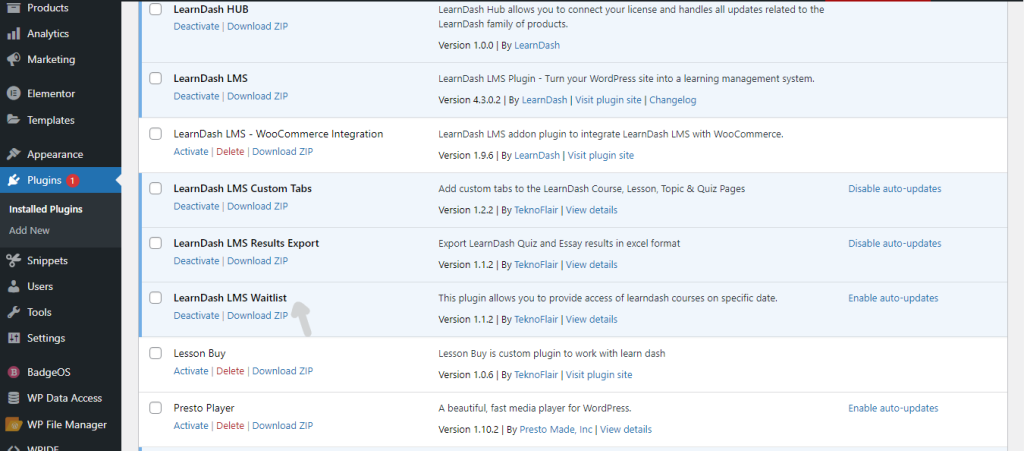The width and height of the screenshot is (1024, 451).
Task: Check the Presto Player checkbox
Action: coord(155,408)
